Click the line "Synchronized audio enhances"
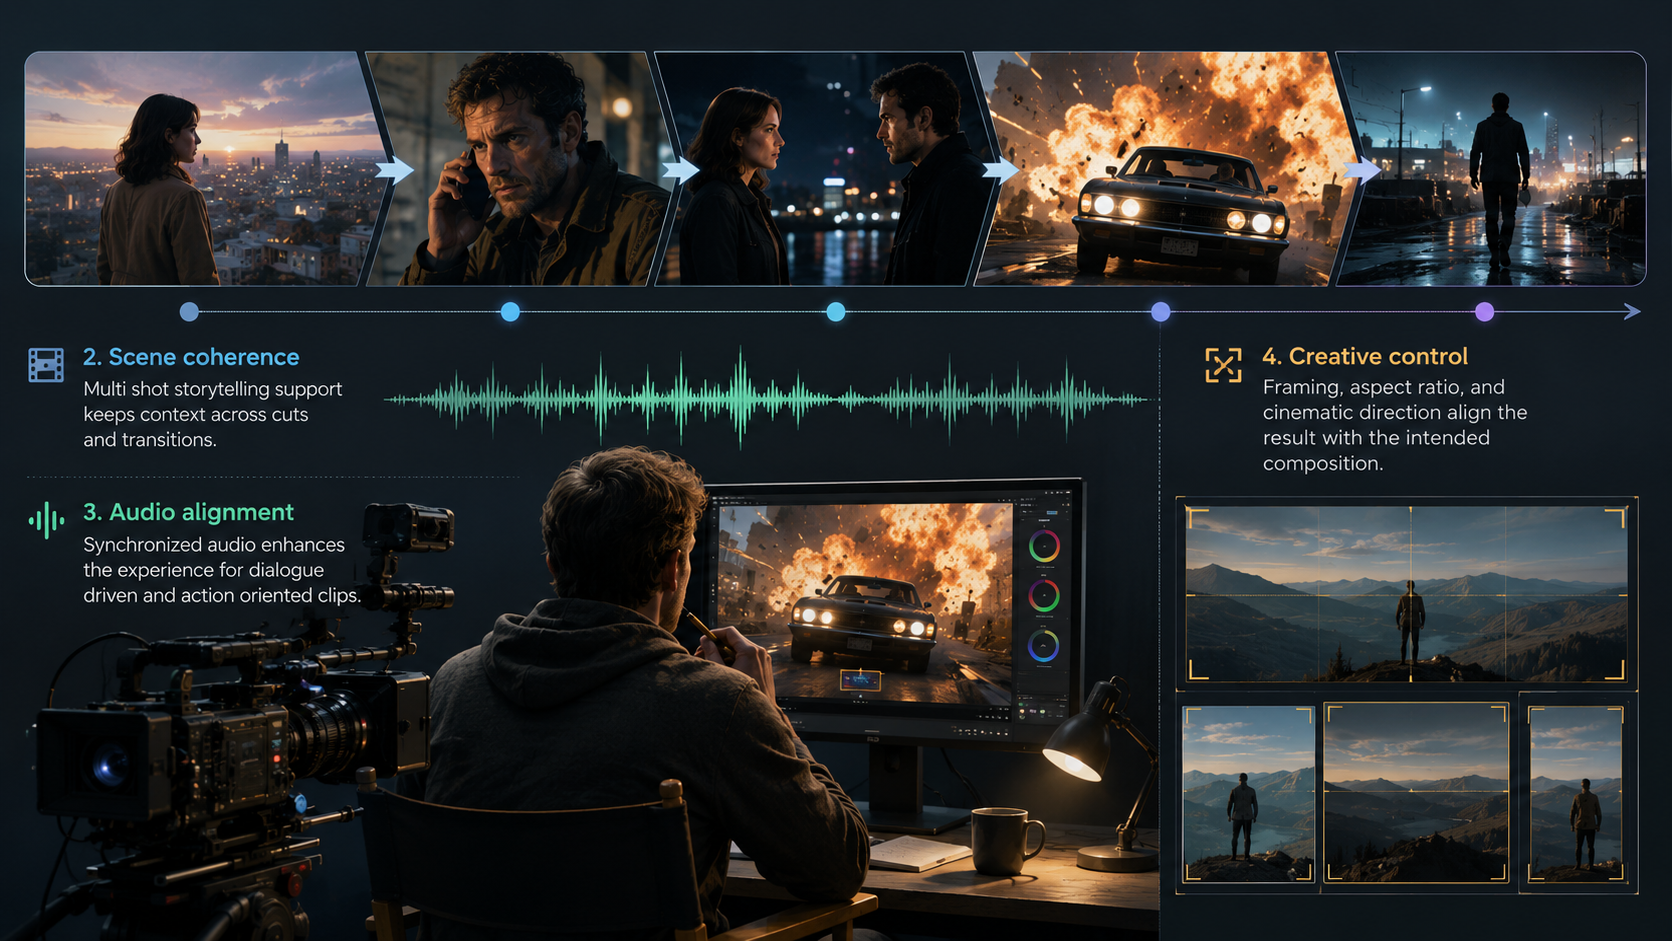The image size is (1672, 941). pos(214,545)
